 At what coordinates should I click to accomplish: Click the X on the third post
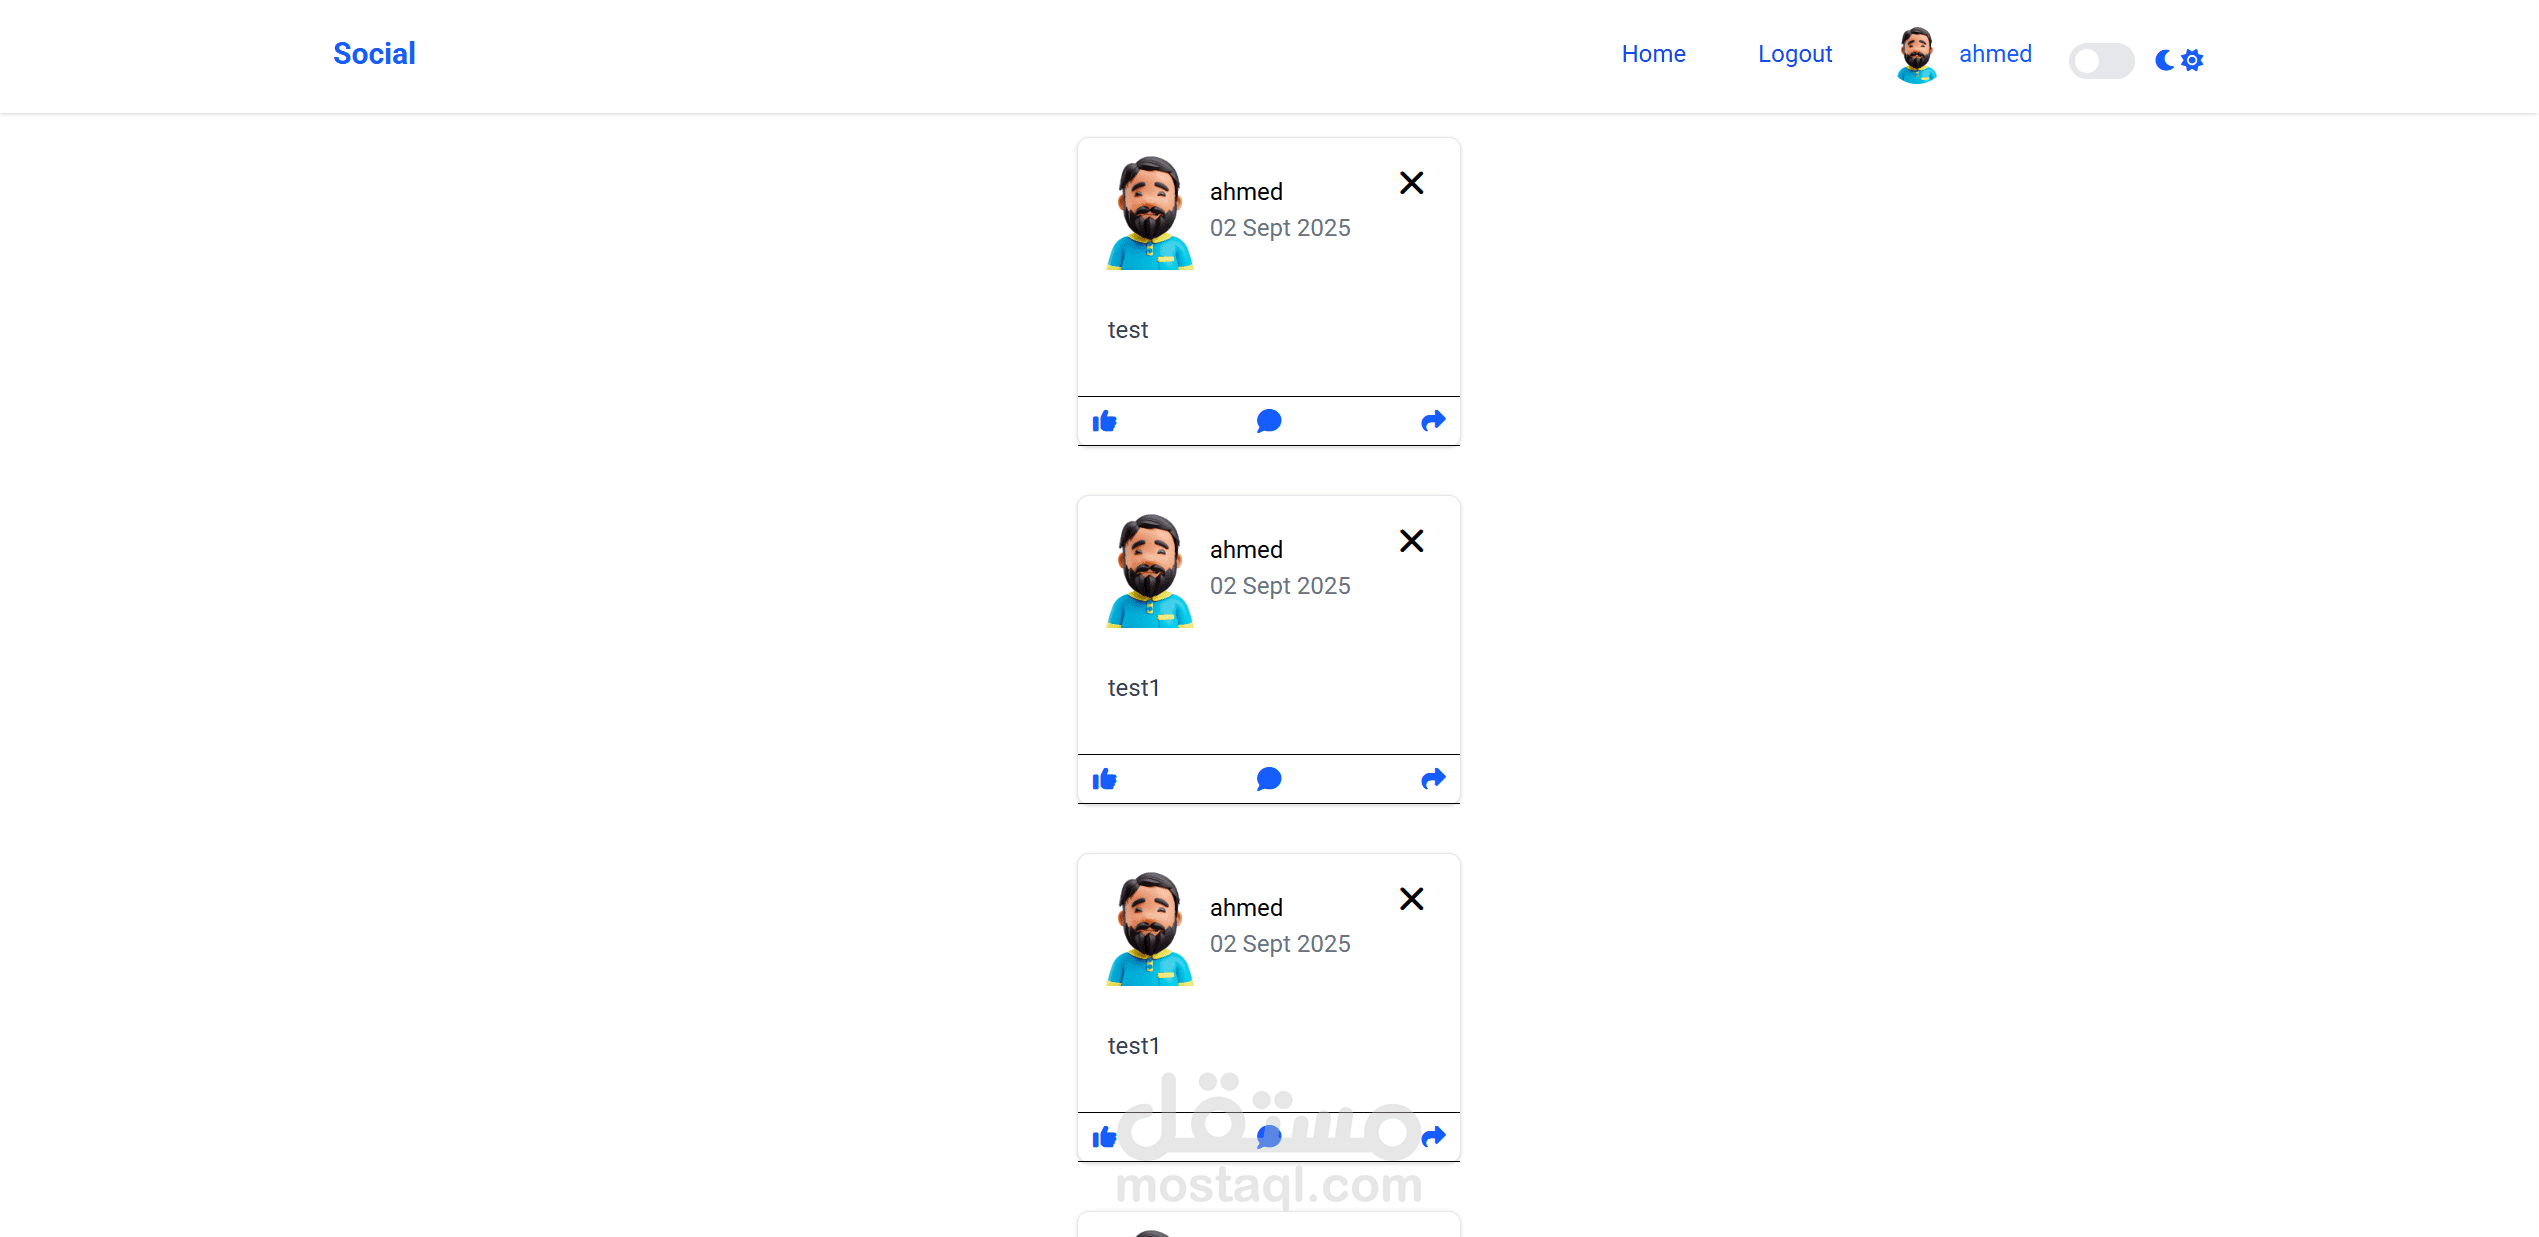click(1411, 899)
